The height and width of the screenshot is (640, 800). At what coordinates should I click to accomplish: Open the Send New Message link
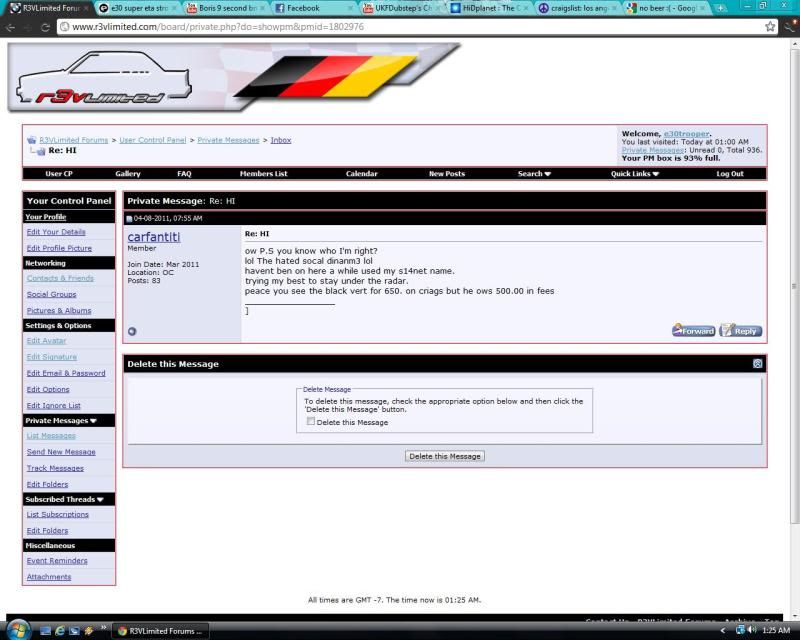(61, 452)
